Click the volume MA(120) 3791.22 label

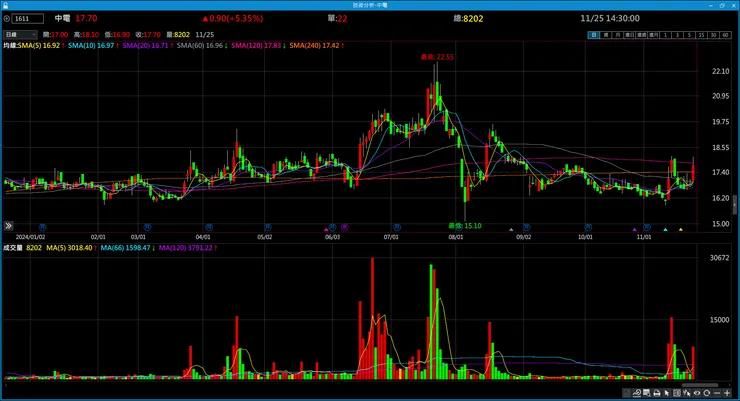click(x=185, y=248)
